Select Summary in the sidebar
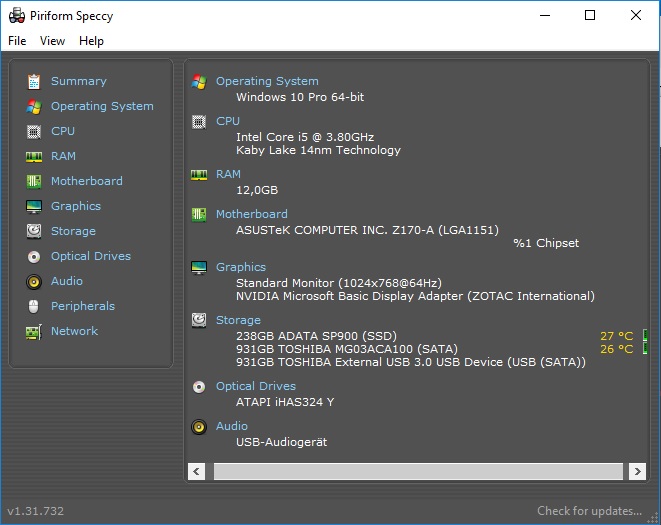 pyautogui.click(x=78, y=81)
